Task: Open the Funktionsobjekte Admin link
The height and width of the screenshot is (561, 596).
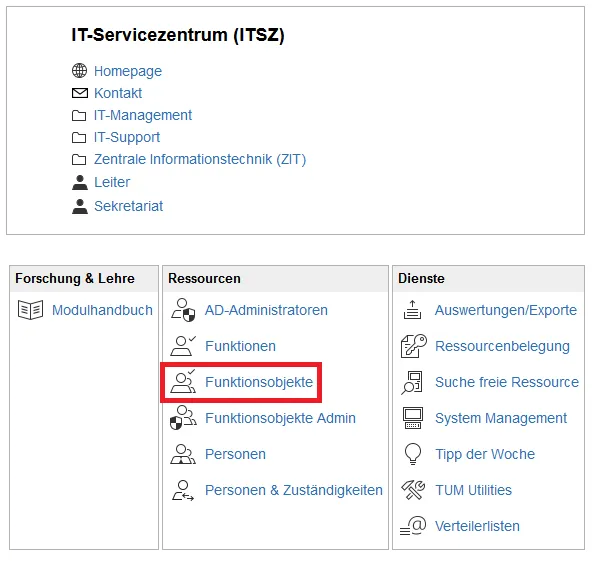Action: pos(280,418)
